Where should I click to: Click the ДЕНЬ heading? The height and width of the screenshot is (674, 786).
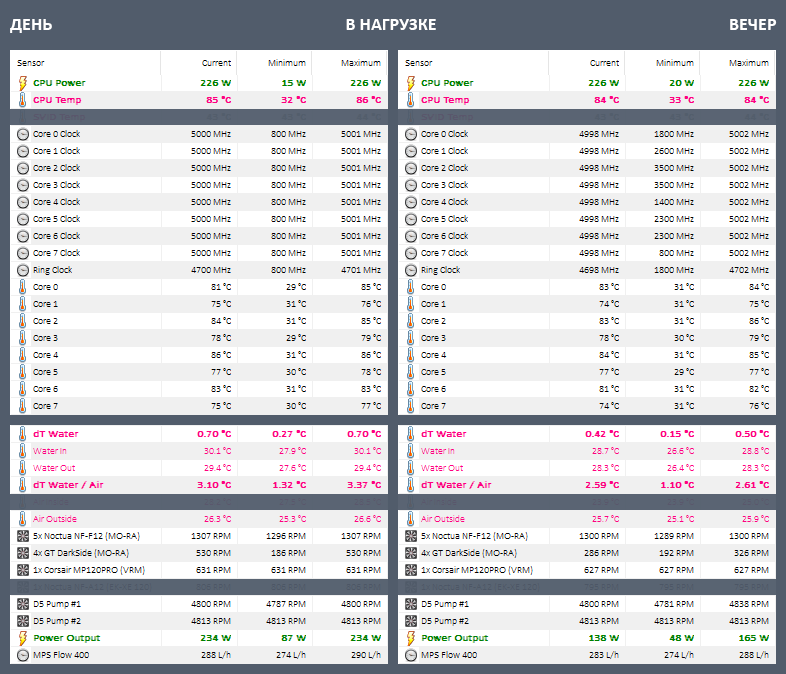pos(31,25)
